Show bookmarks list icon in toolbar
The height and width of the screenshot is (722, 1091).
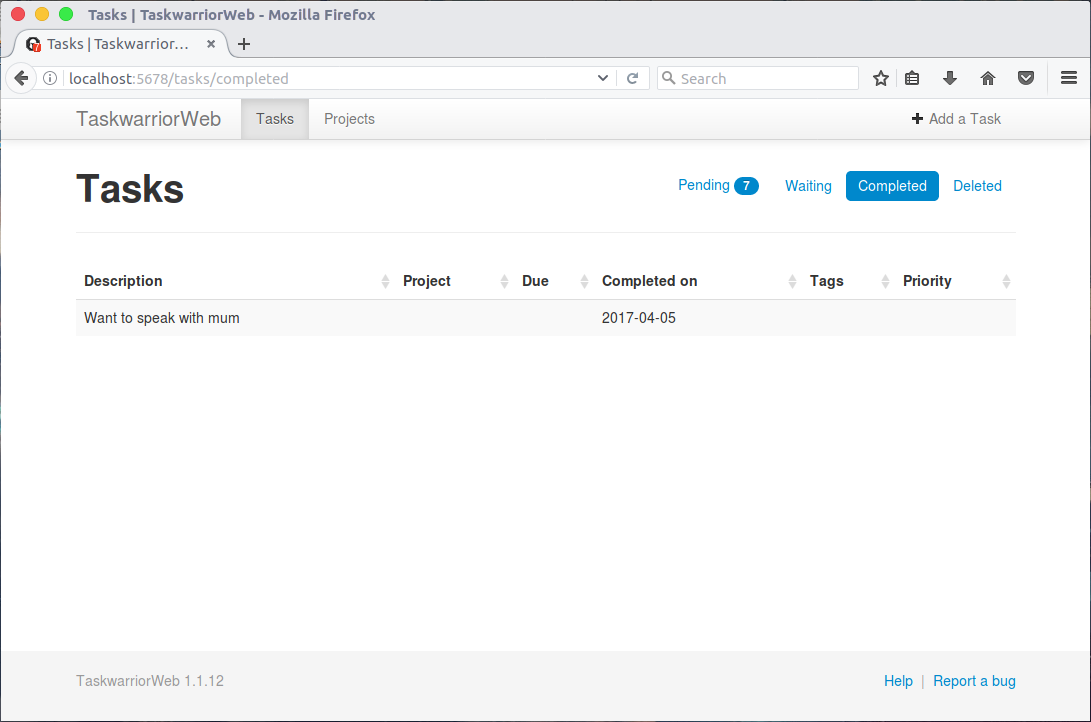tap(912, 78)
